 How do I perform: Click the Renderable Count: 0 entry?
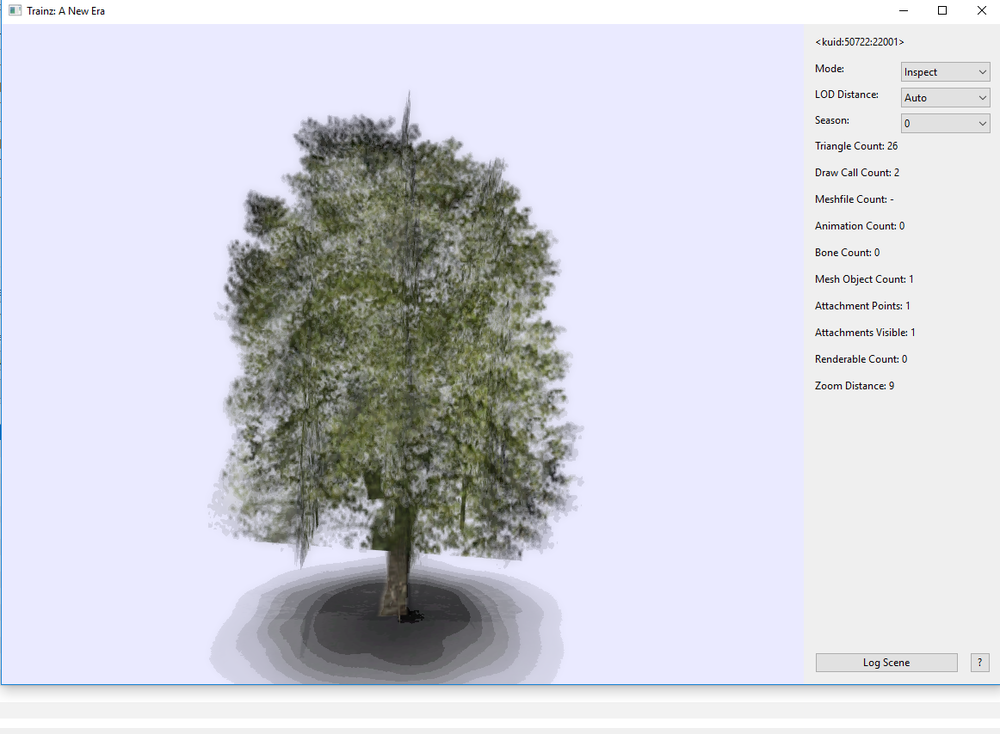point(860,359)
